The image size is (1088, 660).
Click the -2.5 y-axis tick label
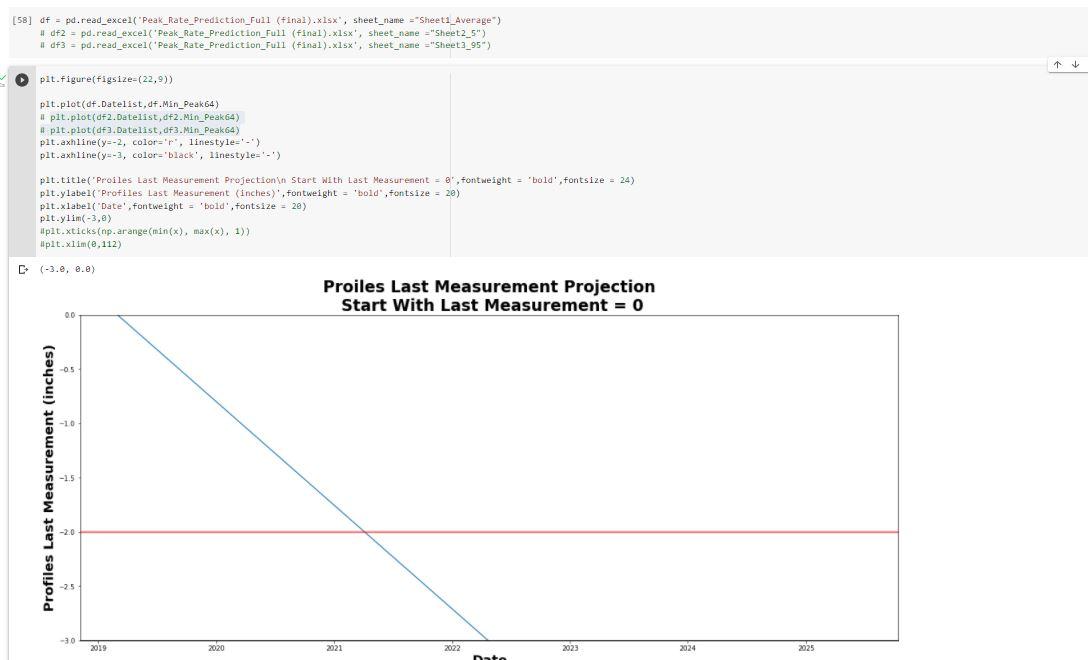67,586
